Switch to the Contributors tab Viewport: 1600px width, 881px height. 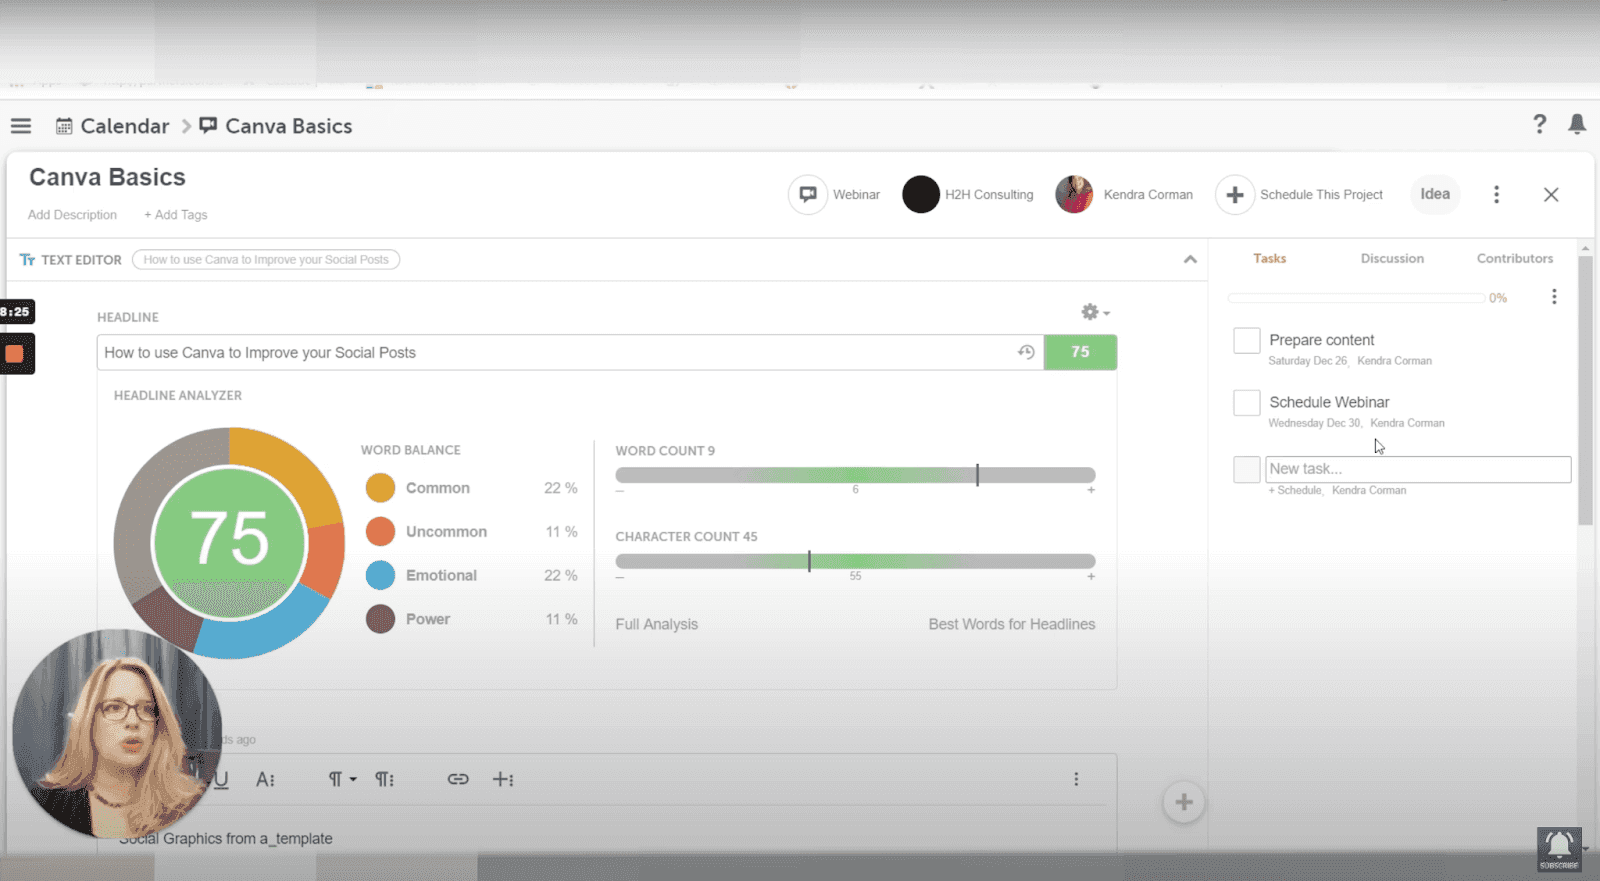point(1515,258)
